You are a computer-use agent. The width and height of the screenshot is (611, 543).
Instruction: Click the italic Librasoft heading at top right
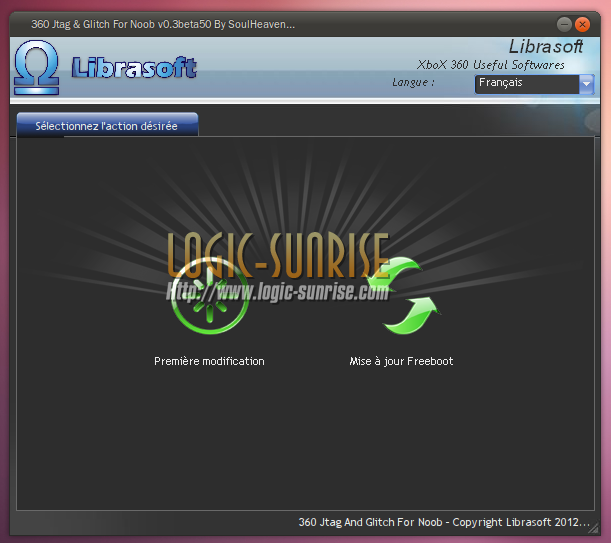(545, 47)
